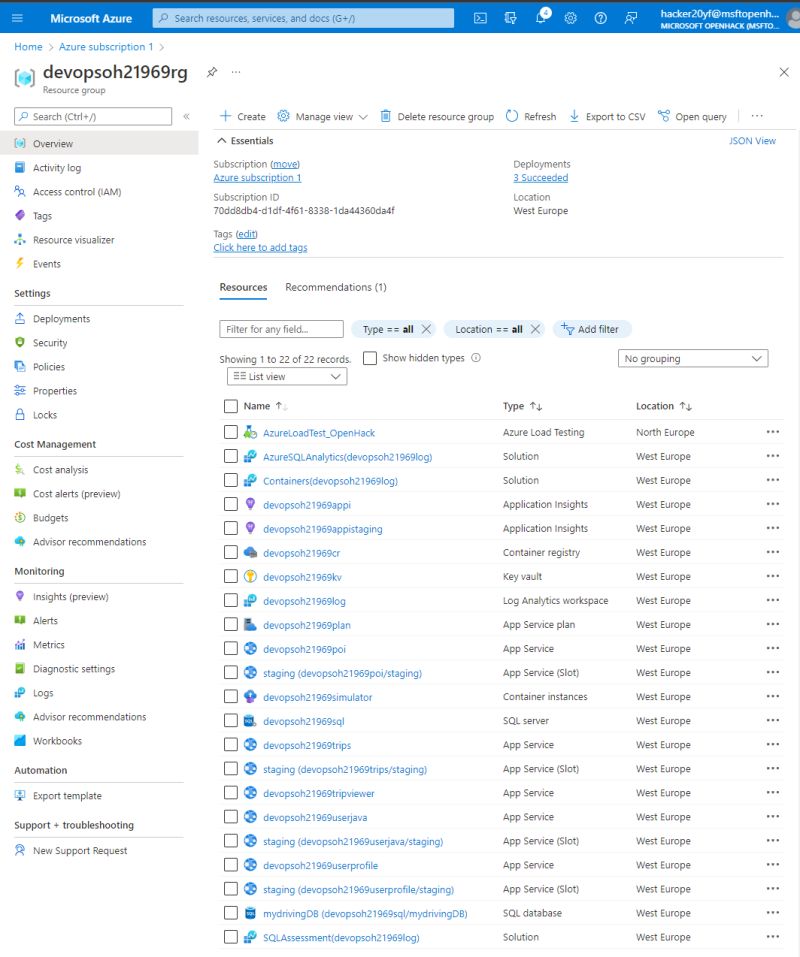This screenshot has height=957, width=800.
Task: Open Budgets in sidebar
Action: pyautogui.click(x=50, y=518)
